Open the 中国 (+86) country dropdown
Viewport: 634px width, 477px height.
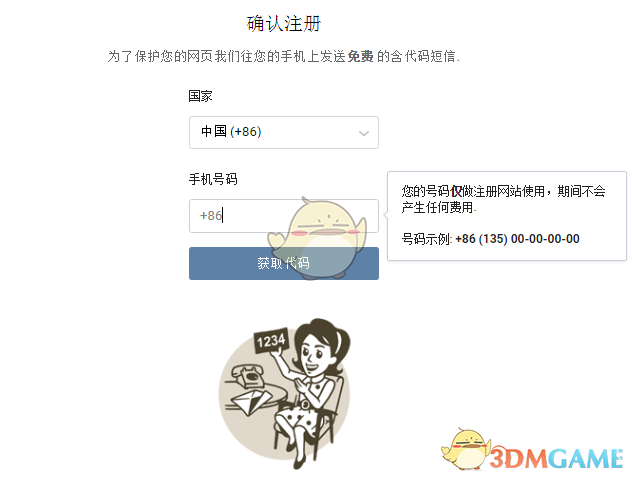pos(283,132)
